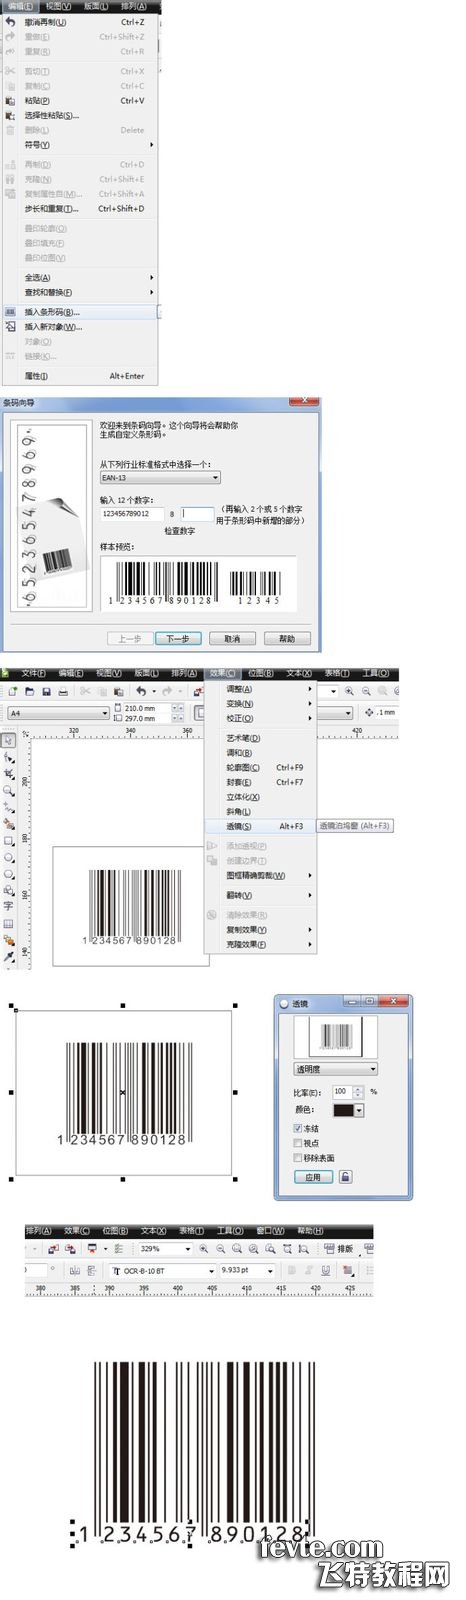Open the lens 颜色 color swatch picker
The height and width of the screenshot is (1600, 466).
[348, 1110]
